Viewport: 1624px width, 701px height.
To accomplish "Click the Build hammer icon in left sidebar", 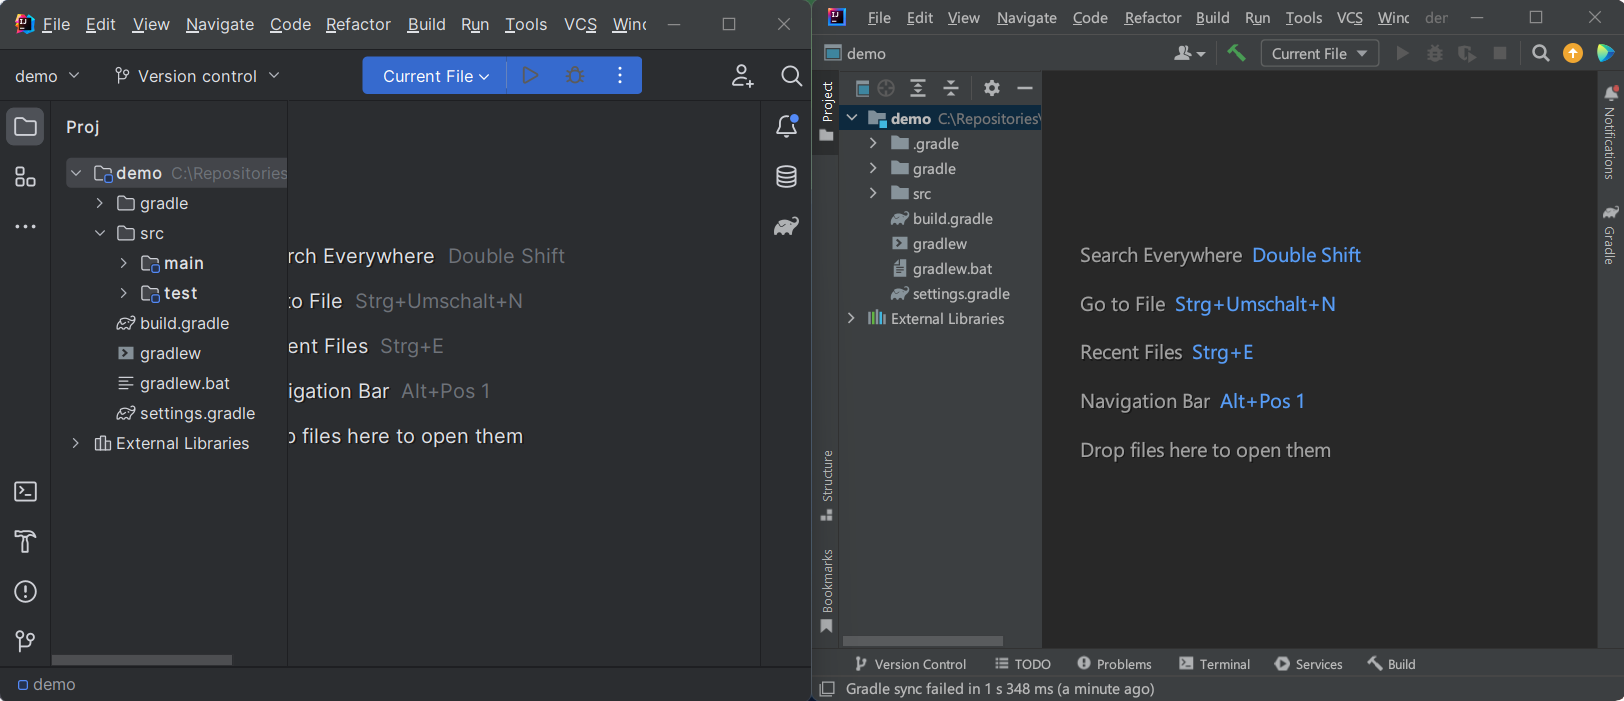I will (26, 541).
